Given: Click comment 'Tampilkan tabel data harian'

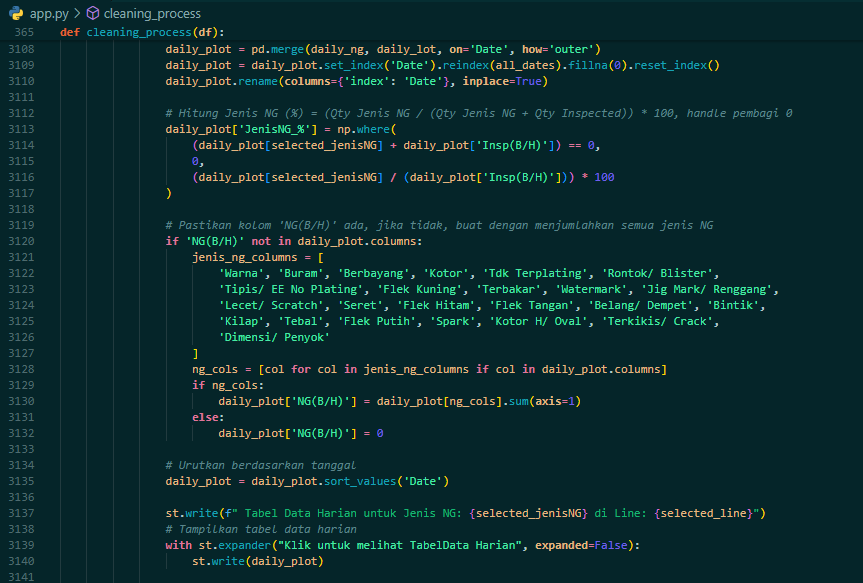Looking at the screenshot, I should pos(261,529).
